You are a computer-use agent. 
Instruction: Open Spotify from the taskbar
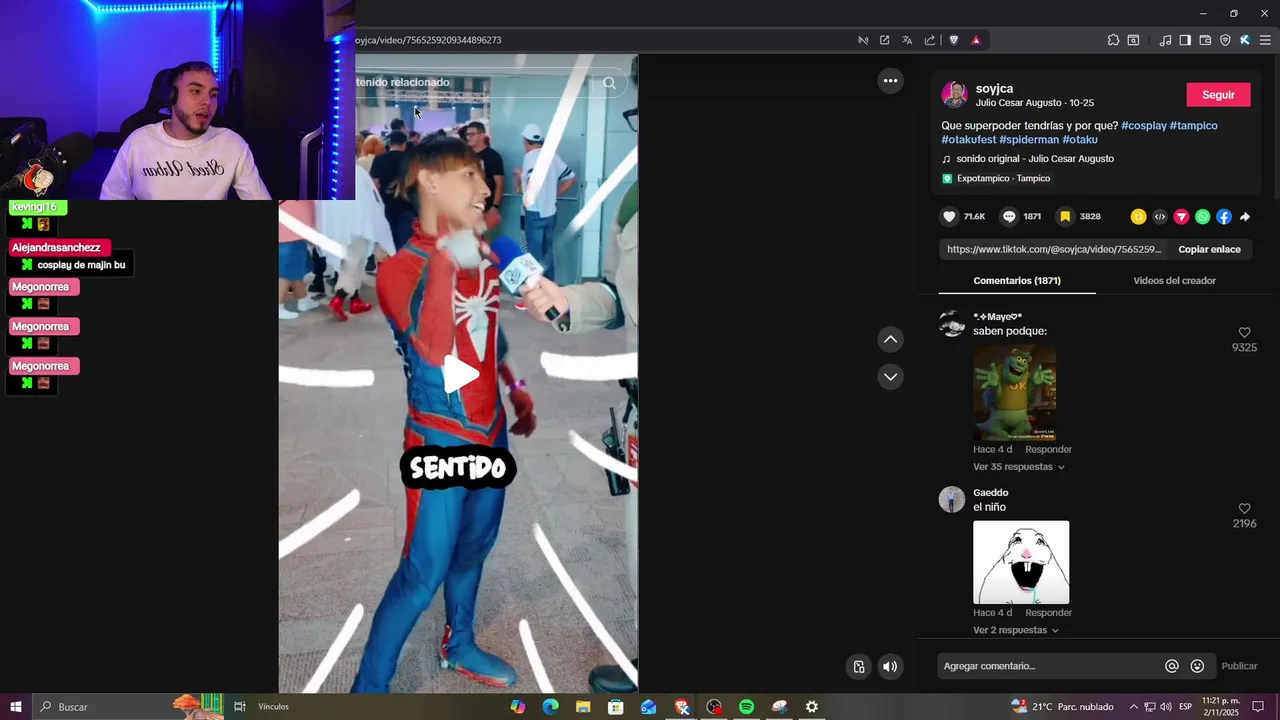746,707
